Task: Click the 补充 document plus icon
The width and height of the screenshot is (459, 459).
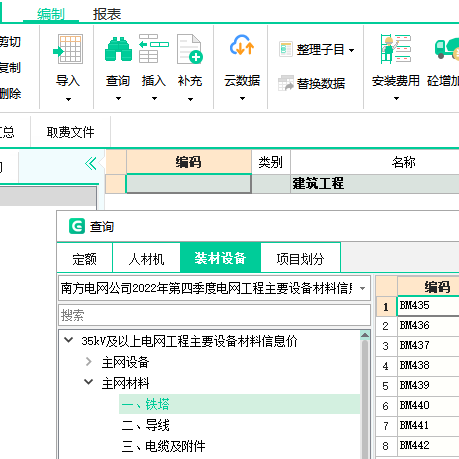Action: (190, 49)
